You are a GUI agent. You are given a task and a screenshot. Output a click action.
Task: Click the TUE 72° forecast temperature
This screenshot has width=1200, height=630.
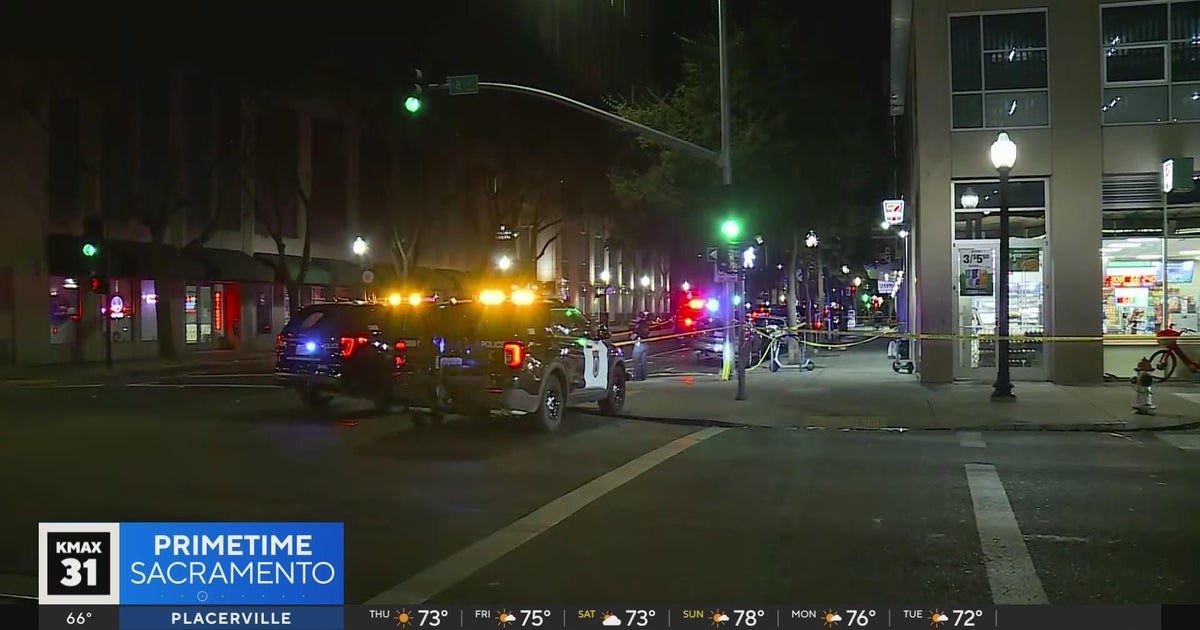[x=966, y=618]
